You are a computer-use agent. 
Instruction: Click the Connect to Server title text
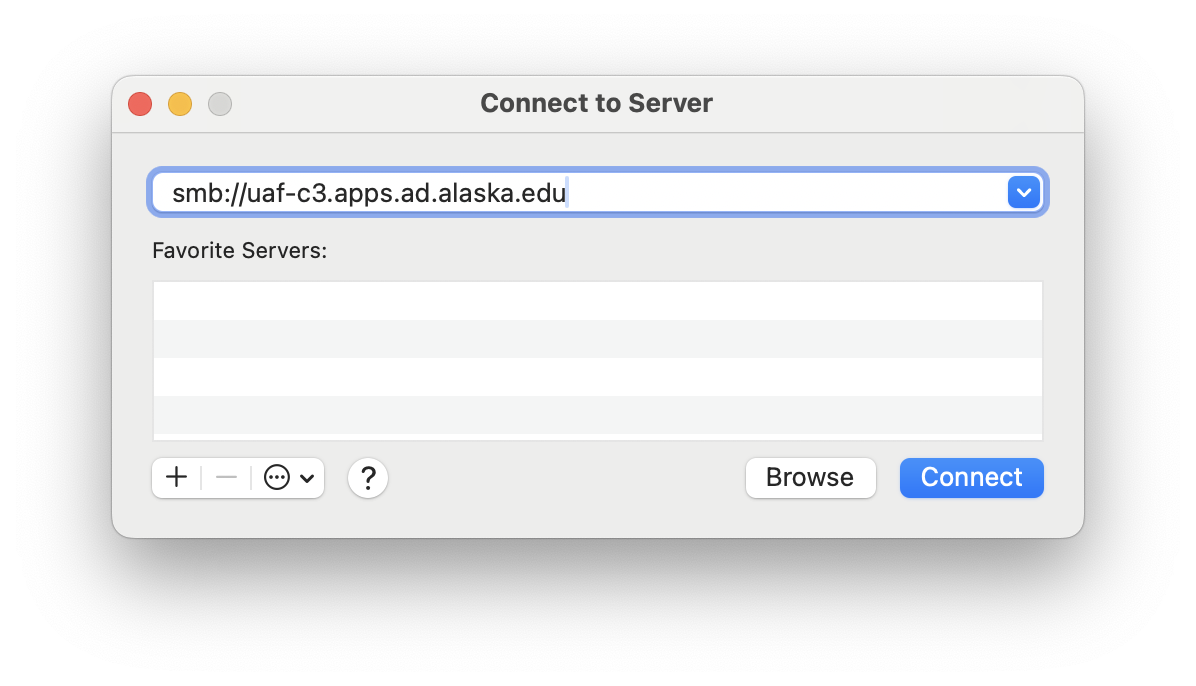[596, 103]
